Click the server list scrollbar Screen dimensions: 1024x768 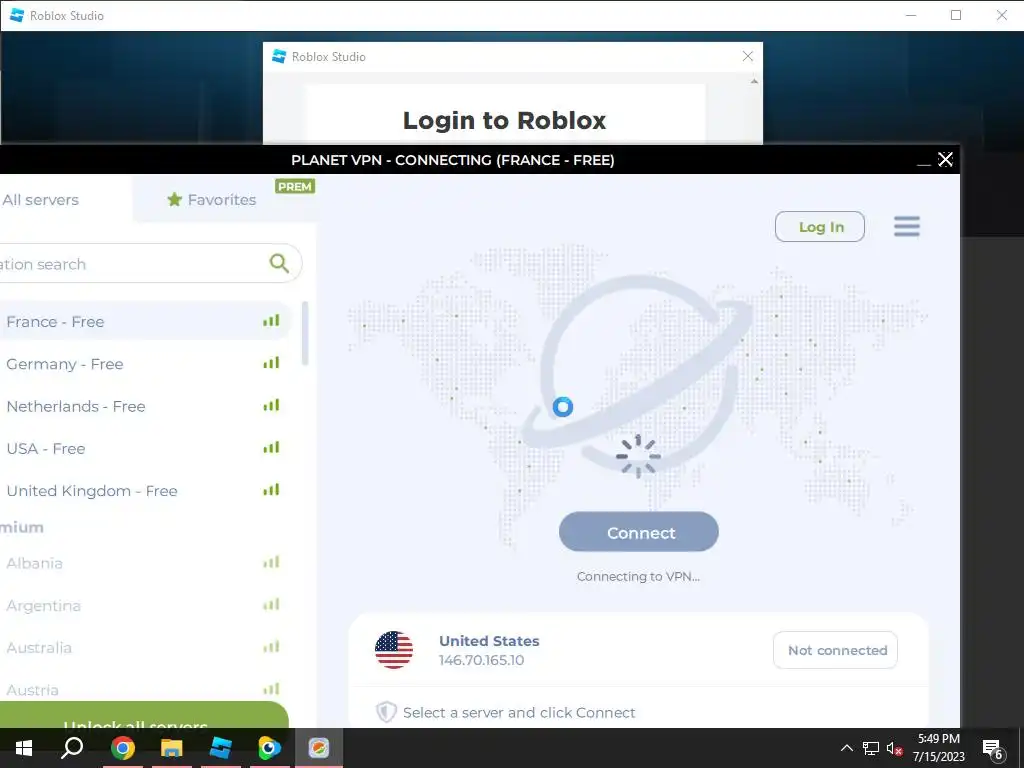point(305,333)
